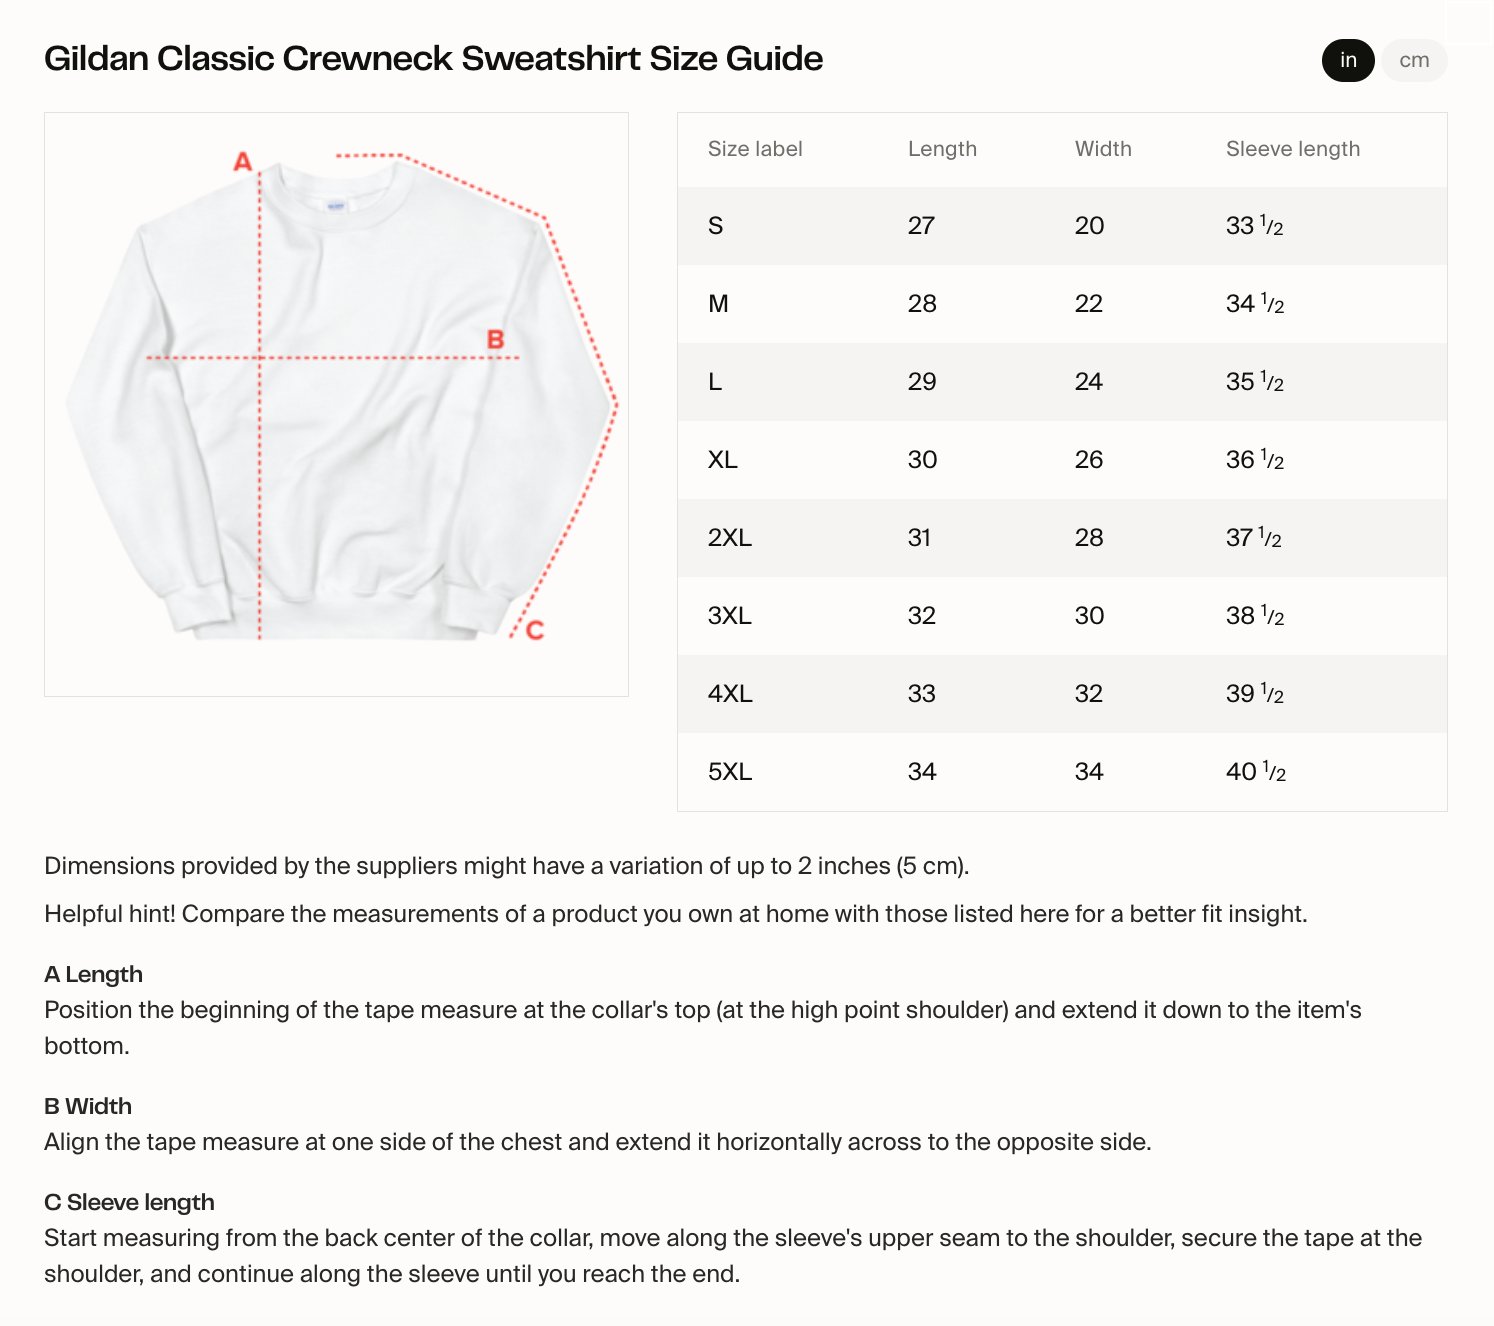Select the Length column header
This screenshot has height=1326, width=1494.
942,149
